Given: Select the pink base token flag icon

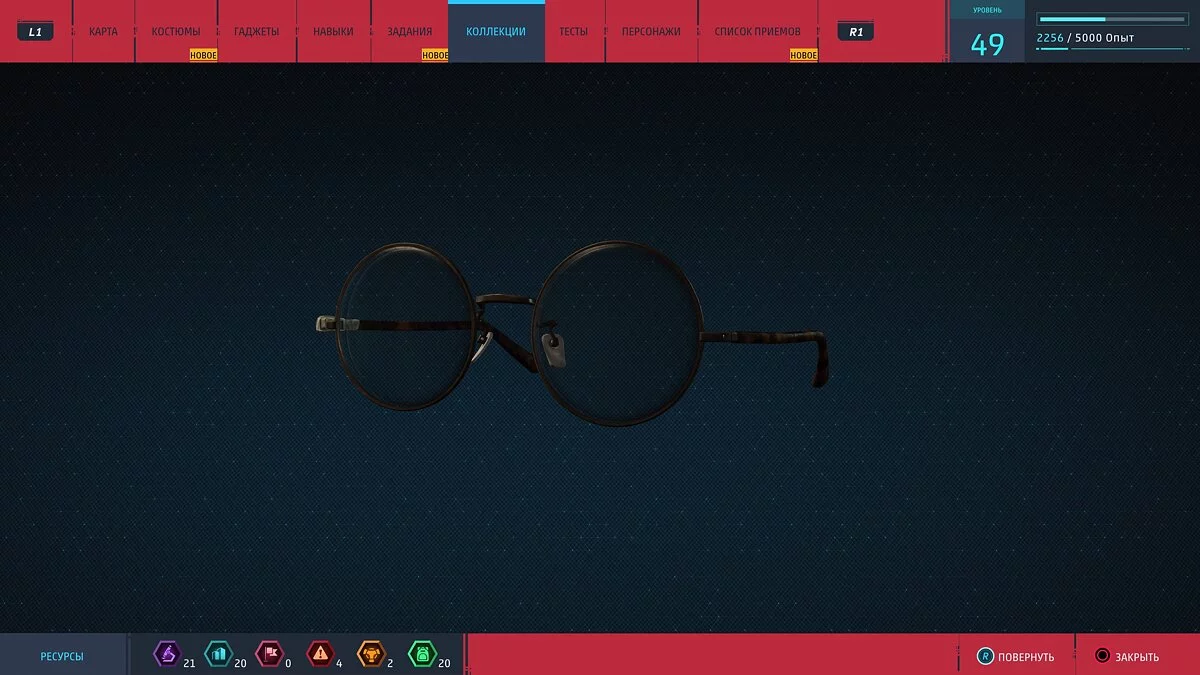Looking at the screenshot, I should [268, 654].
